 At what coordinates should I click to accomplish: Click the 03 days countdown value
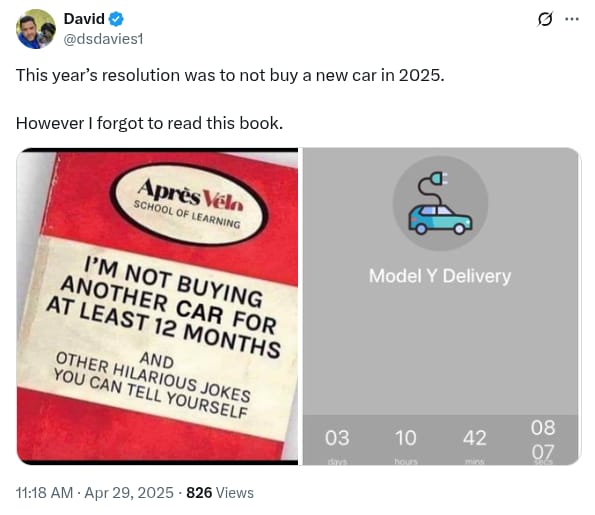point(337,438)
